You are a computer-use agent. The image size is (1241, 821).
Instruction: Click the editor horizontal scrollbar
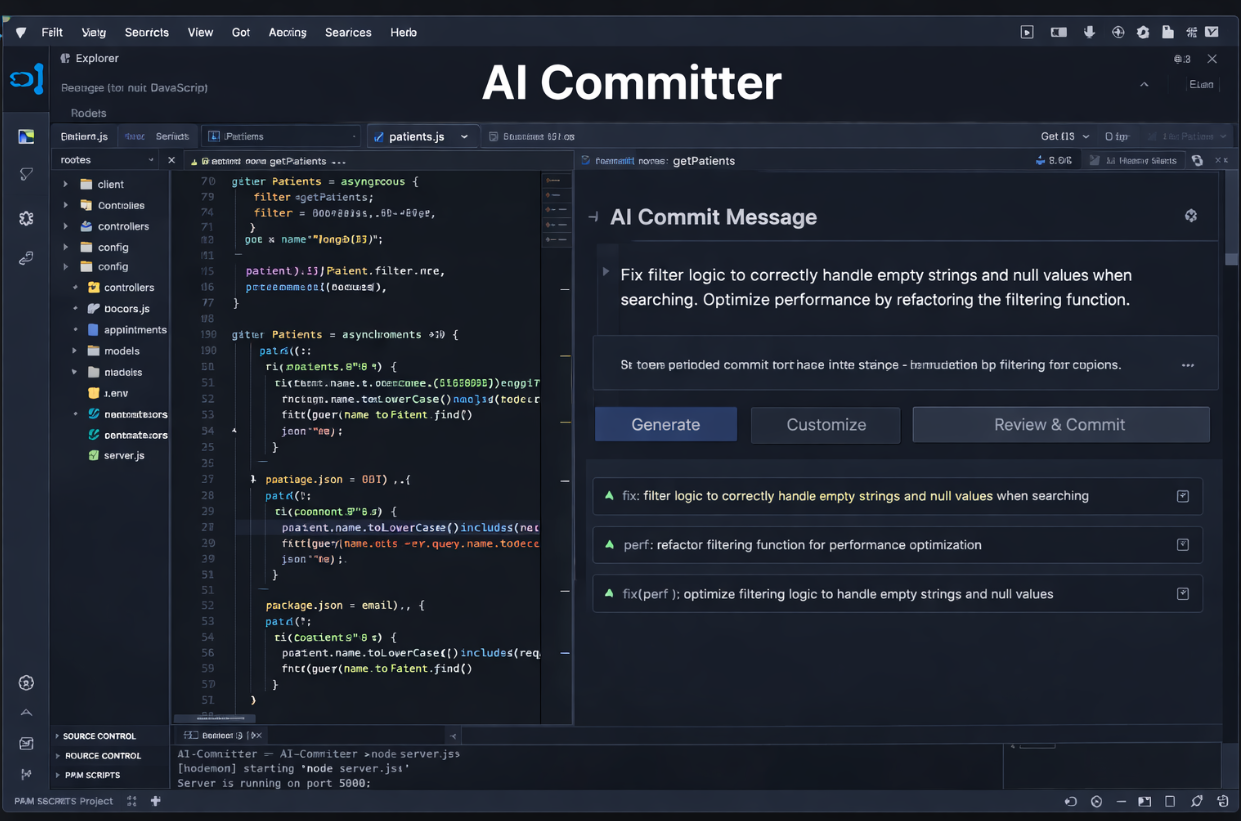click(214, 718)
